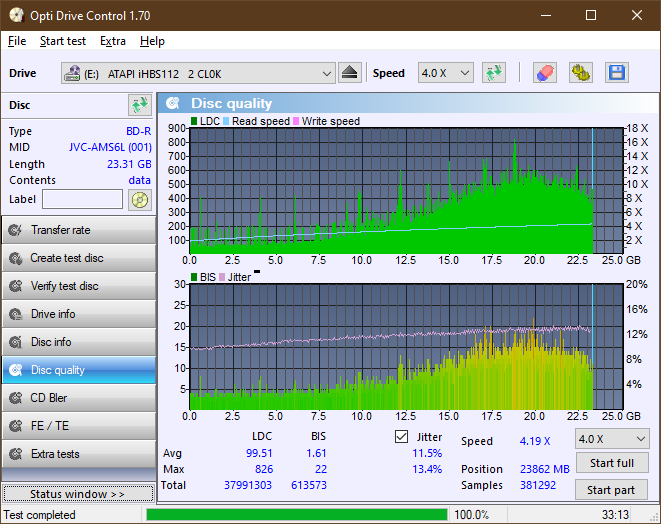The width and height of the screenshot is (661, 524).
Task: Click the Start full button
Action: (612, 463)
